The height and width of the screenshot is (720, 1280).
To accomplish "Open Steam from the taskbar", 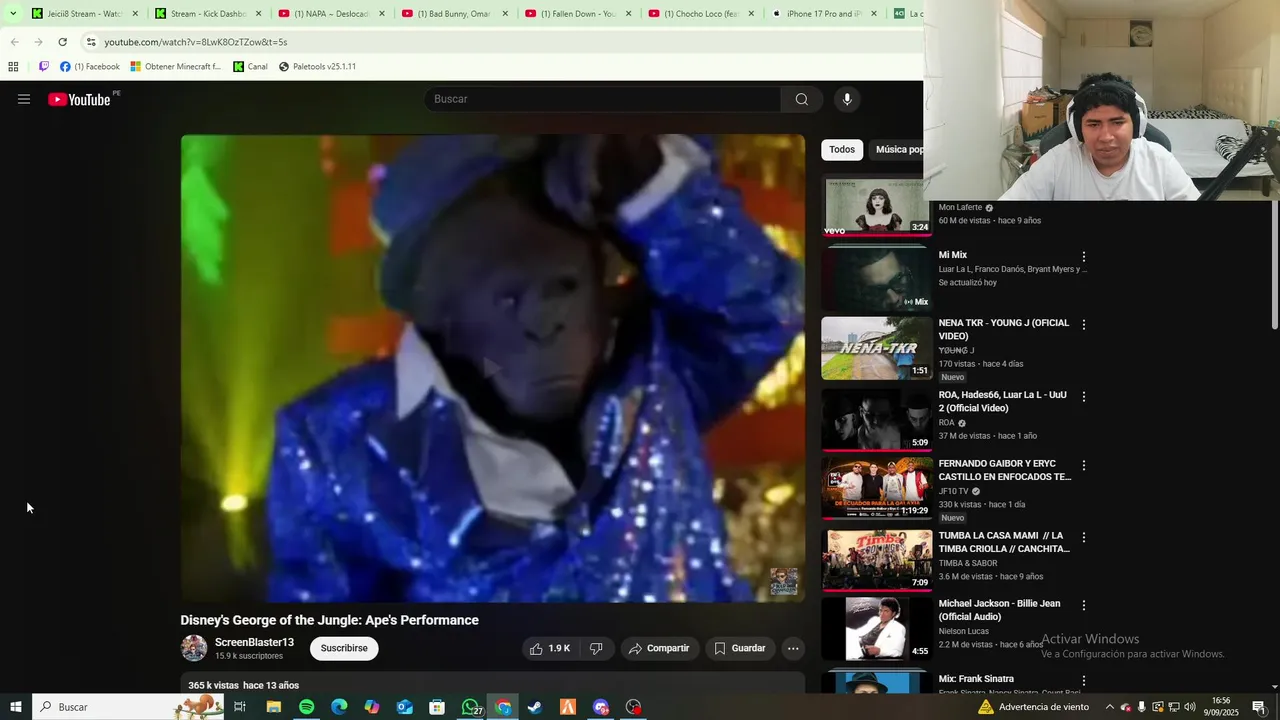I will (x=535, y=707).
